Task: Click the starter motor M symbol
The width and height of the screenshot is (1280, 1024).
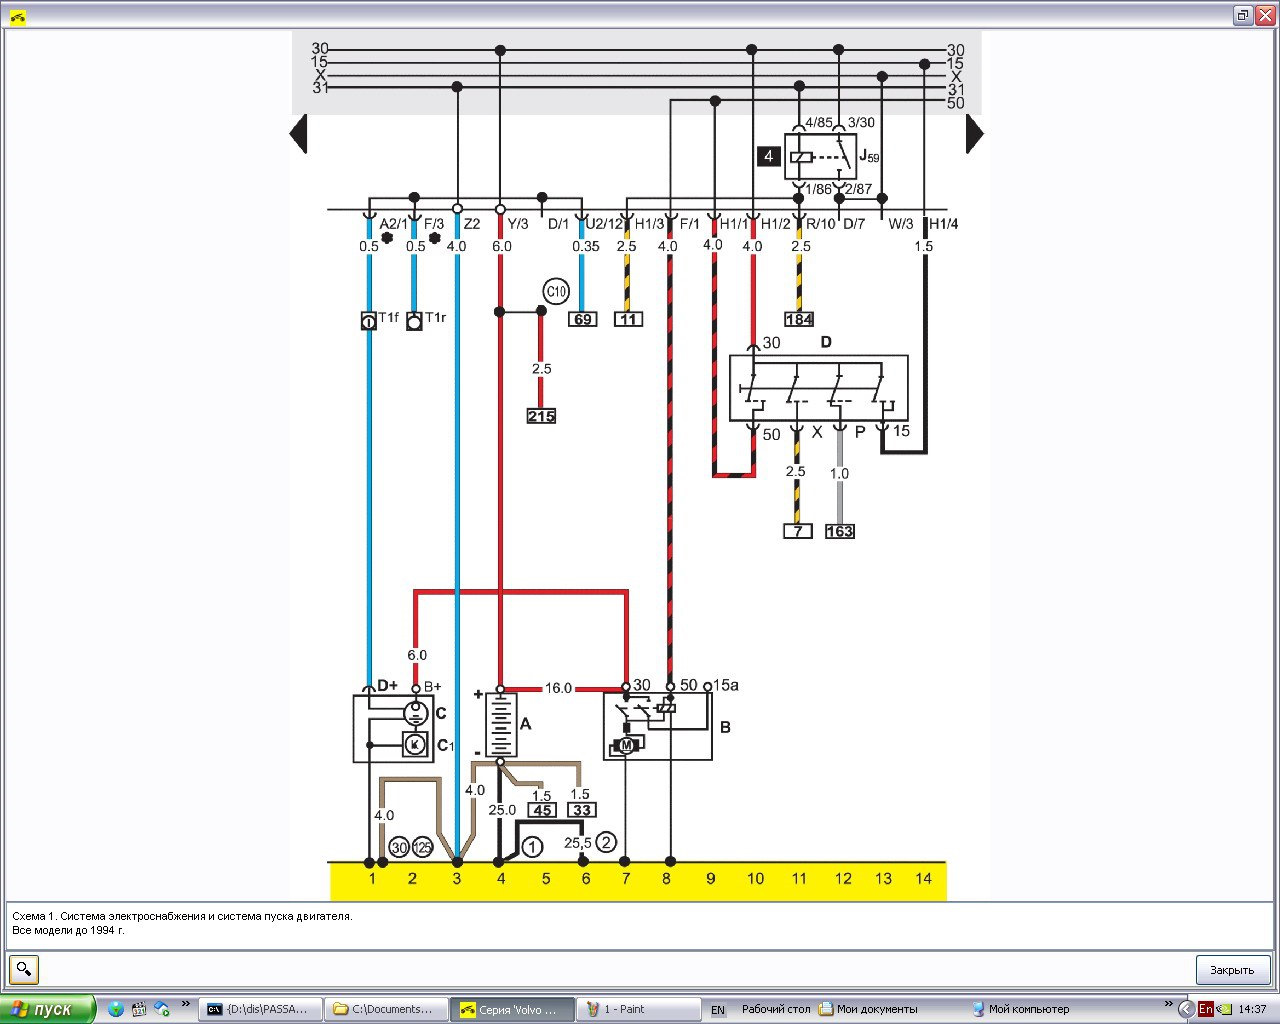Action: point(627,745)
